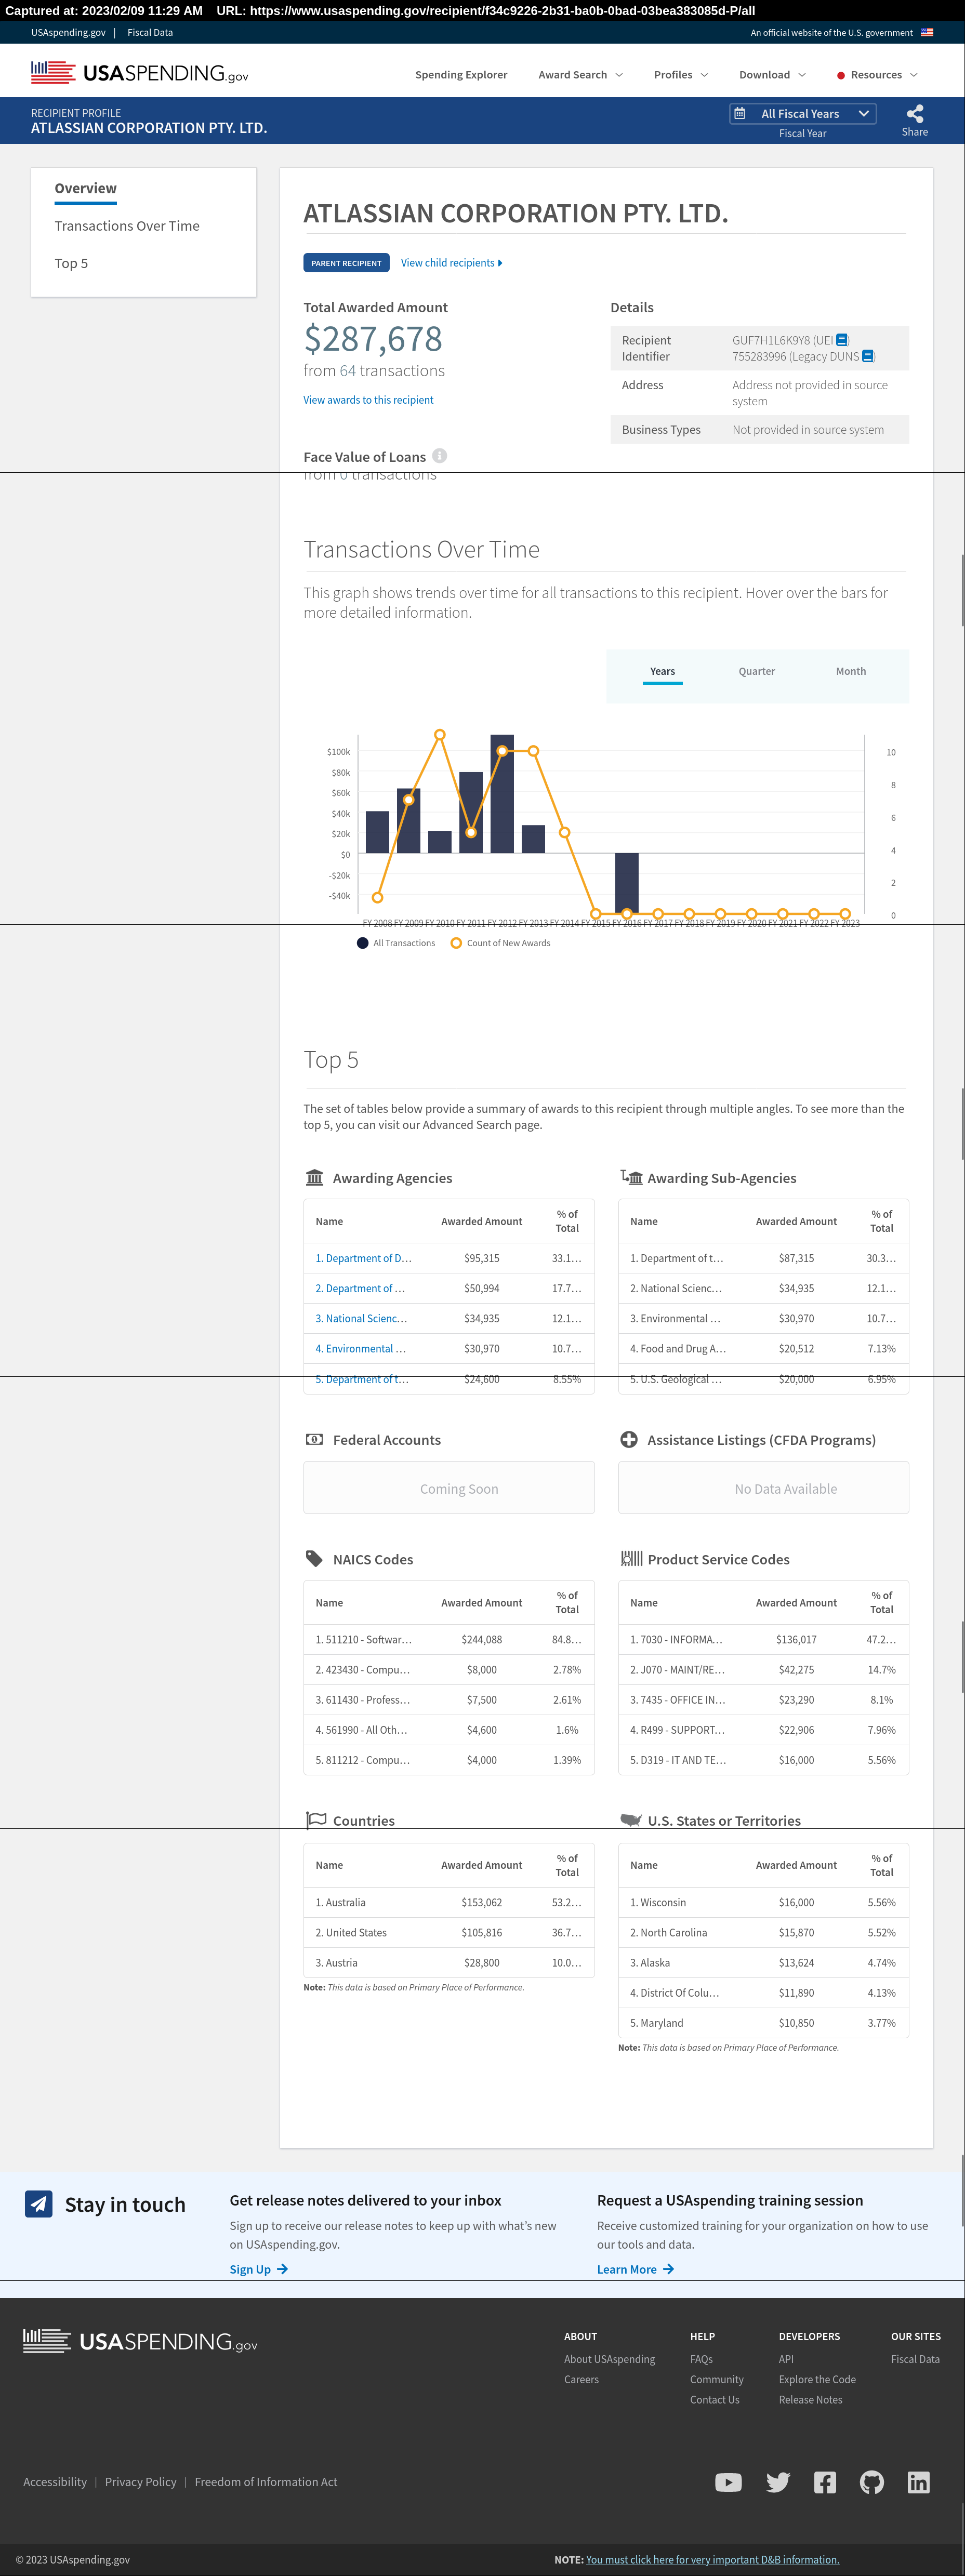
Task: Click the FY 2012 bar in chart
Action: pyautogui.click(x=502, y=794)
